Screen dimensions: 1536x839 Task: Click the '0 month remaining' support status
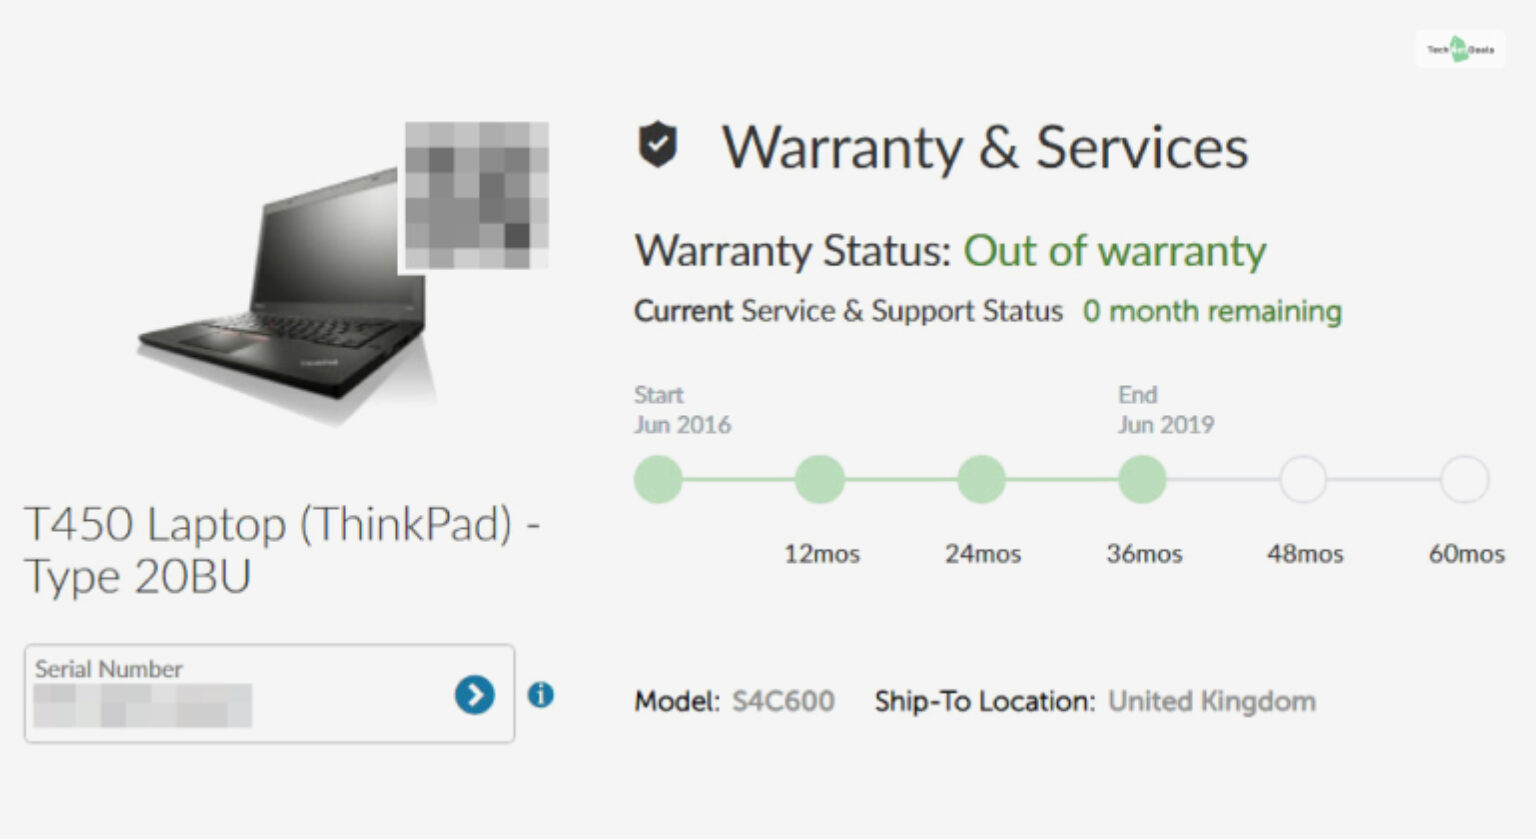(x=1212, y=311)
